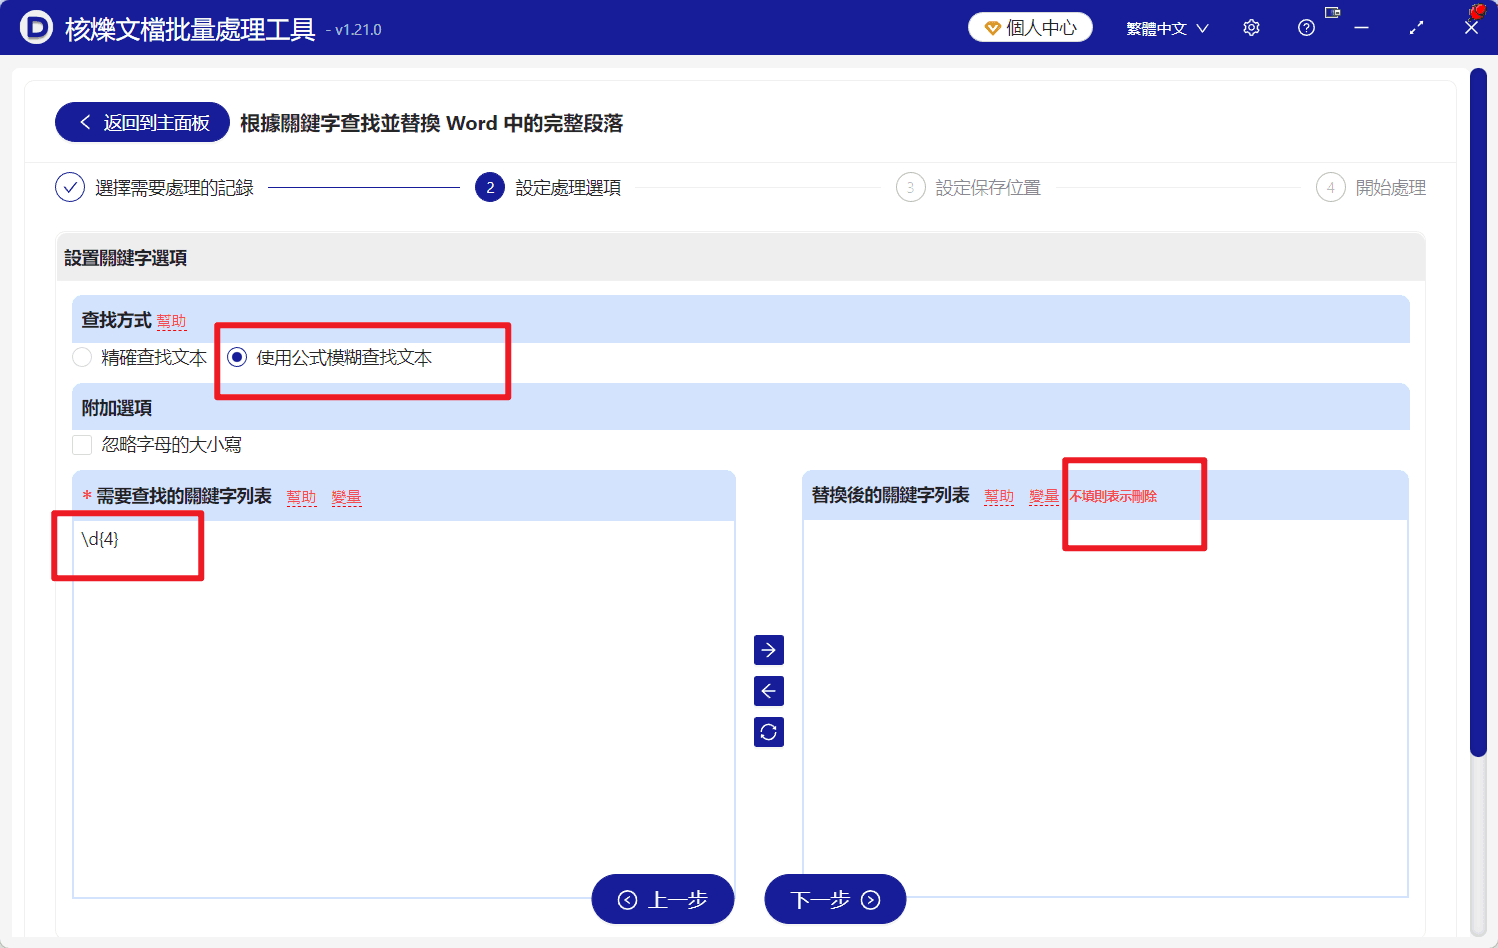Transfer keywords using the right arrow icon
This screenshot has height=948, width=1498.
[768, 649]
